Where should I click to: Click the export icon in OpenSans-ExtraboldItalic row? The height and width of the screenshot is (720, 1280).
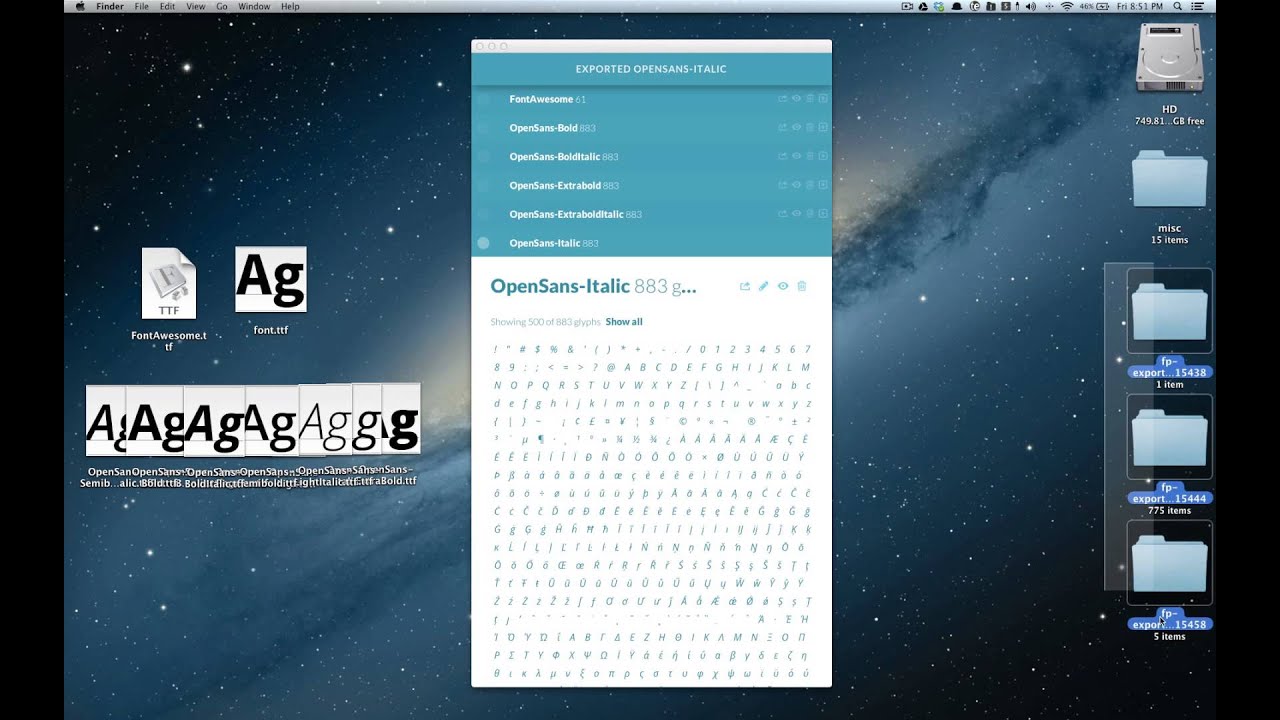(783, 214)
